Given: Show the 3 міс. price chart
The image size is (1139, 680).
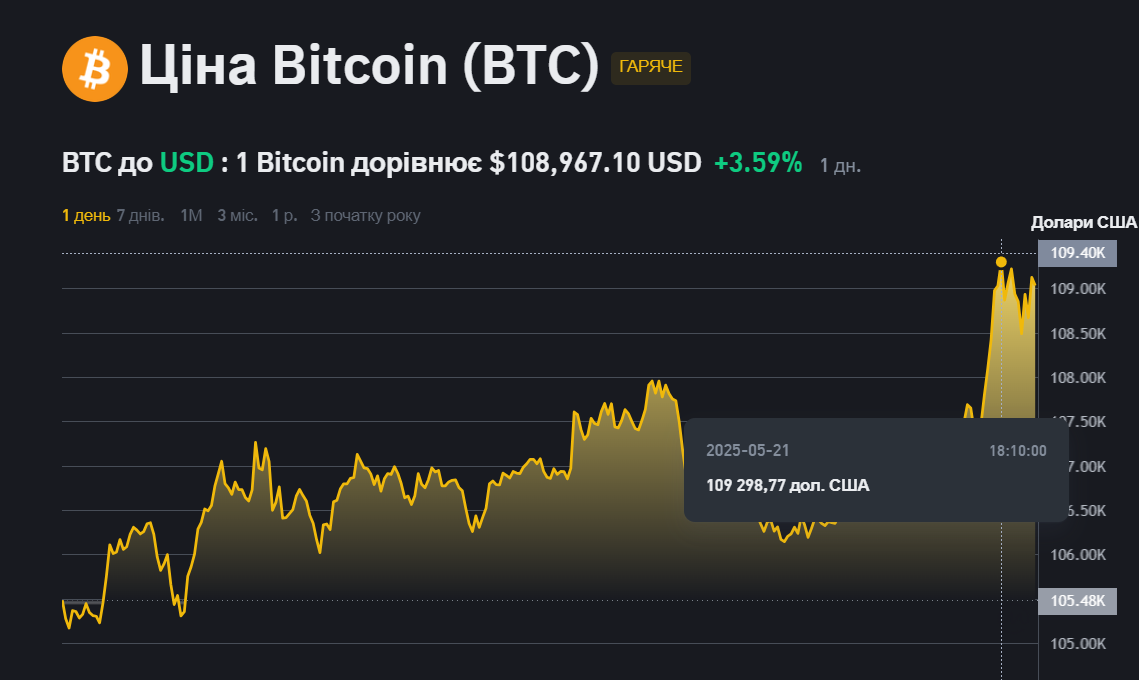Looking at the screenshot, I should pyautogui.click(x=237, y=215).
